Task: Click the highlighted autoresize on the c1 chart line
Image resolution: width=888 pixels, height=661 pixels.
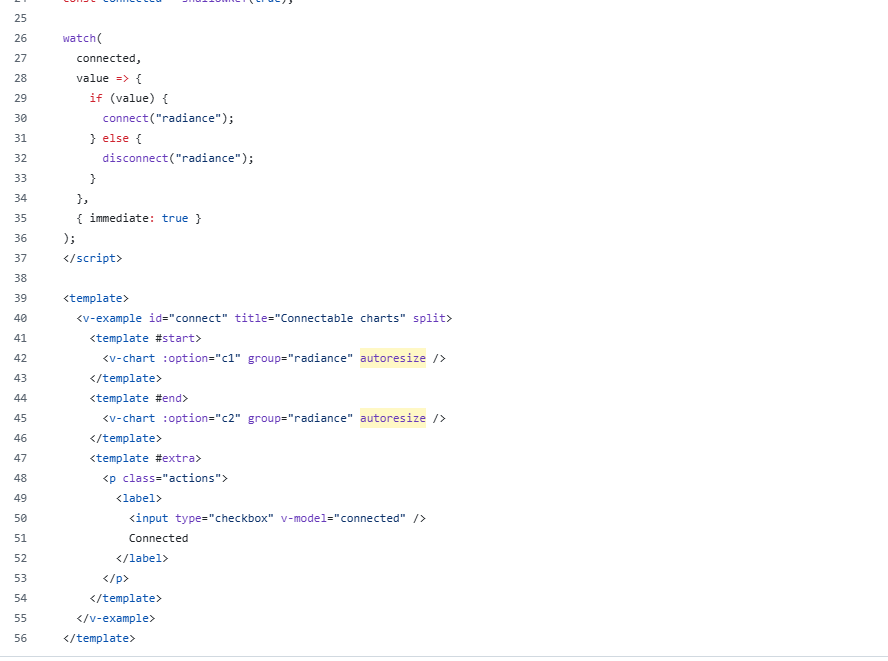Action: [392, 359]
